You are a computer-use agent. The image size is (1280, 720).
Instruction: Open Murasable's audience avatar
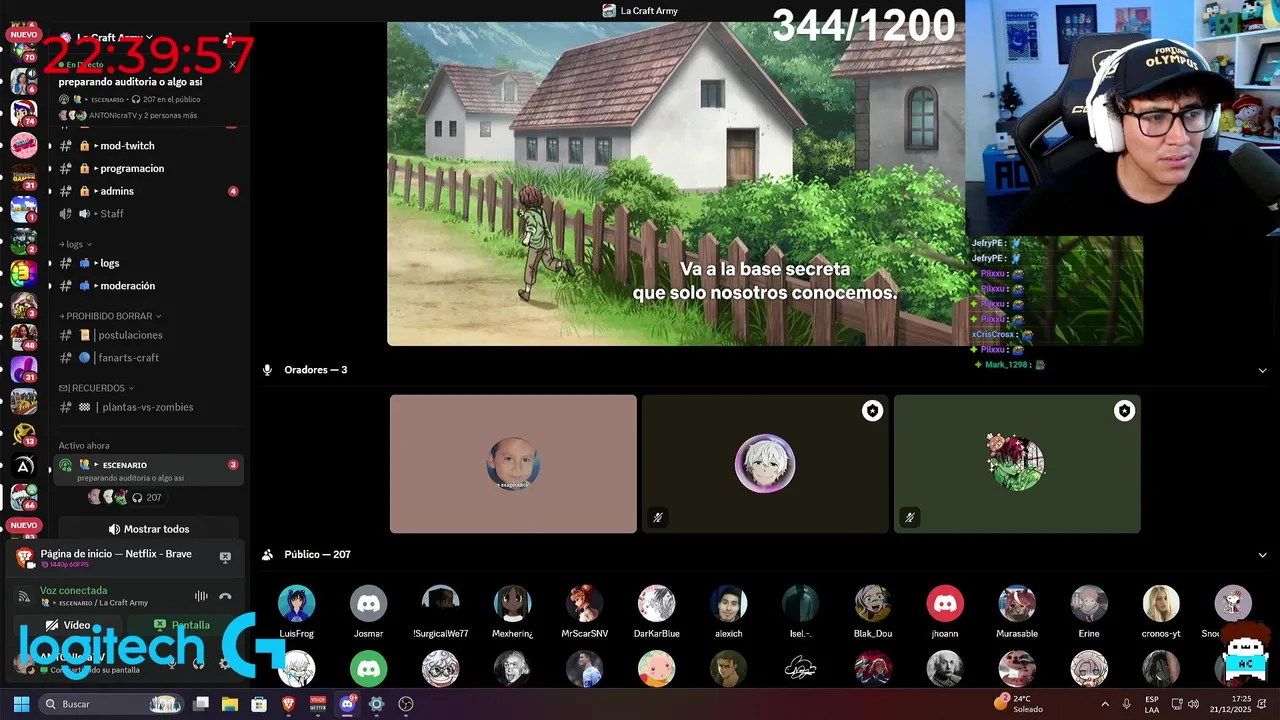[1017, 604]
